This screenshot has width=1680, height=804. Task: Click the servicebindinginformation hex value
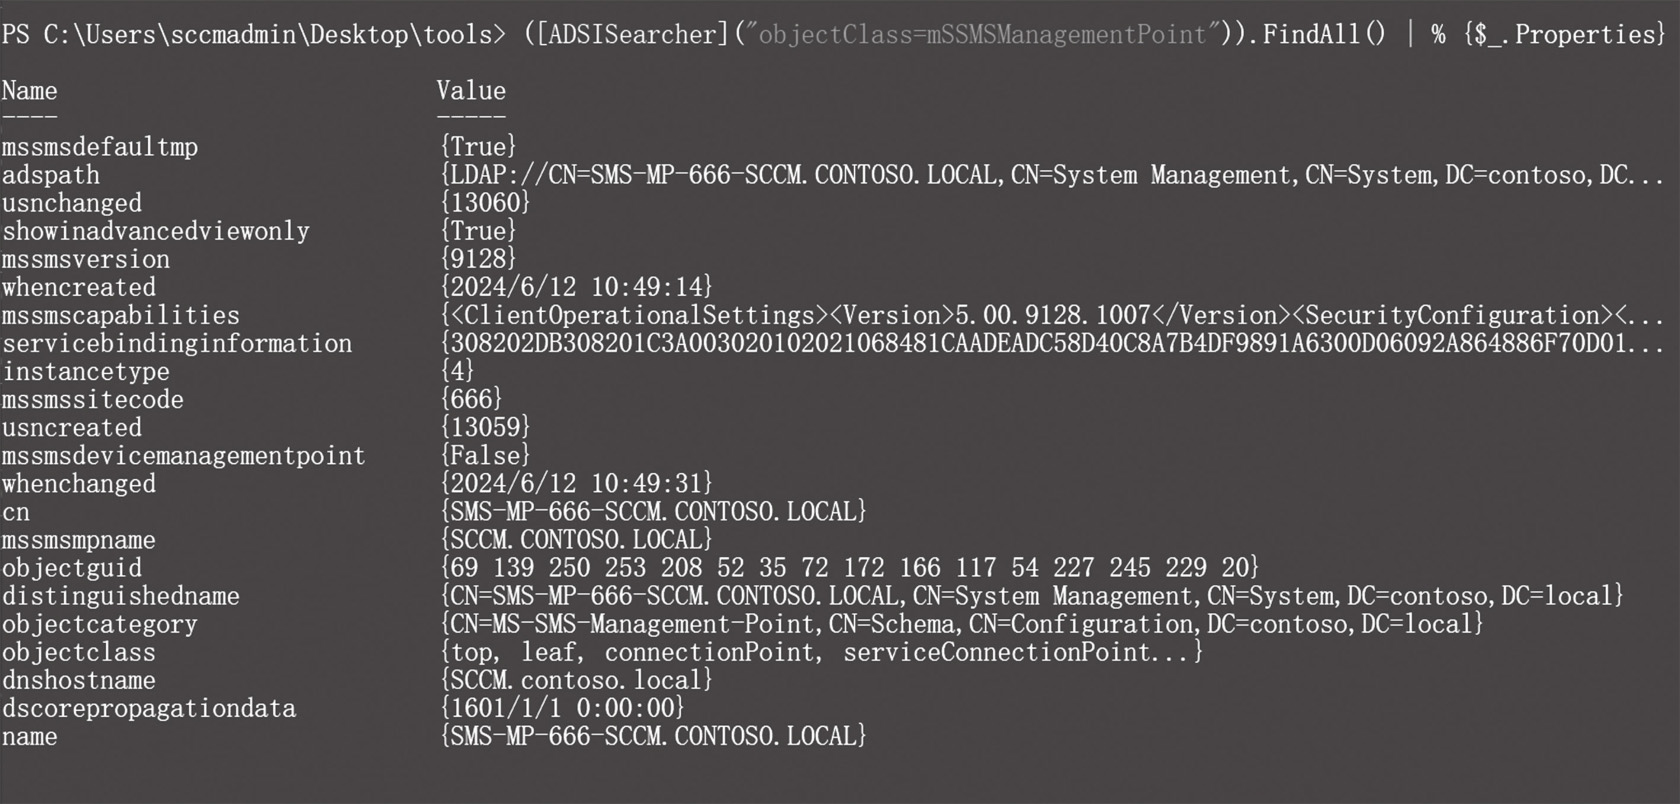[x=1052, y=343]
